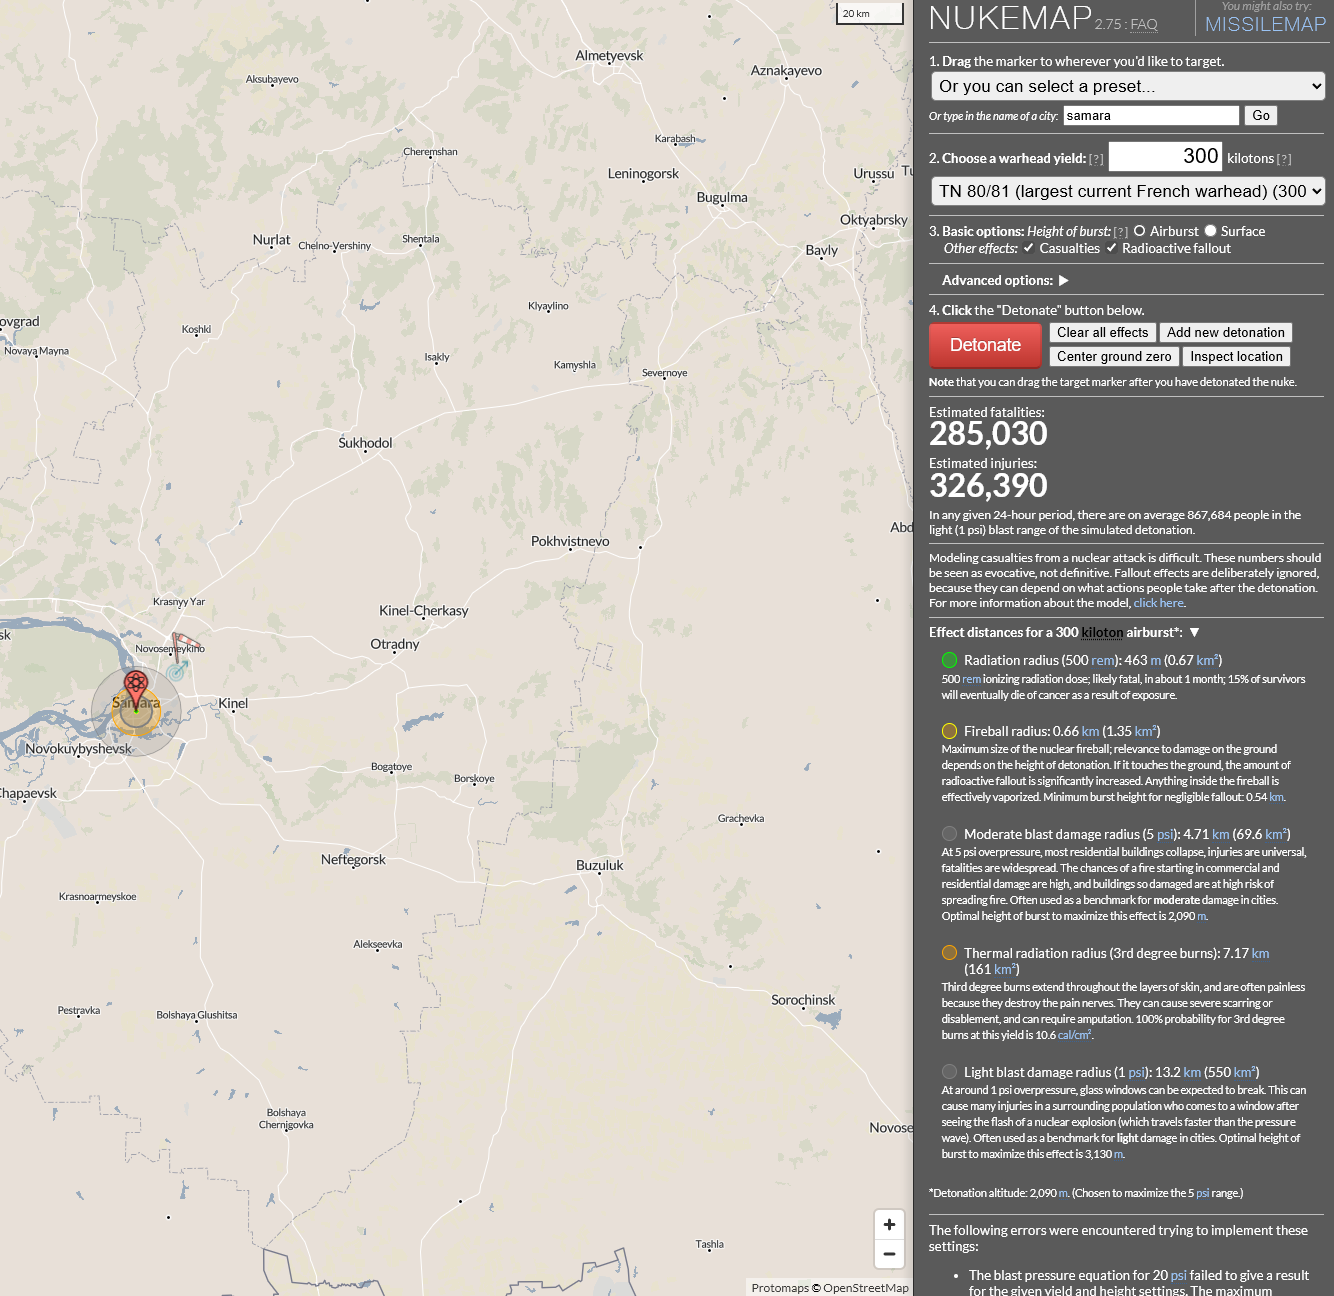Open the preset target dropdown

click(1128, 86)
